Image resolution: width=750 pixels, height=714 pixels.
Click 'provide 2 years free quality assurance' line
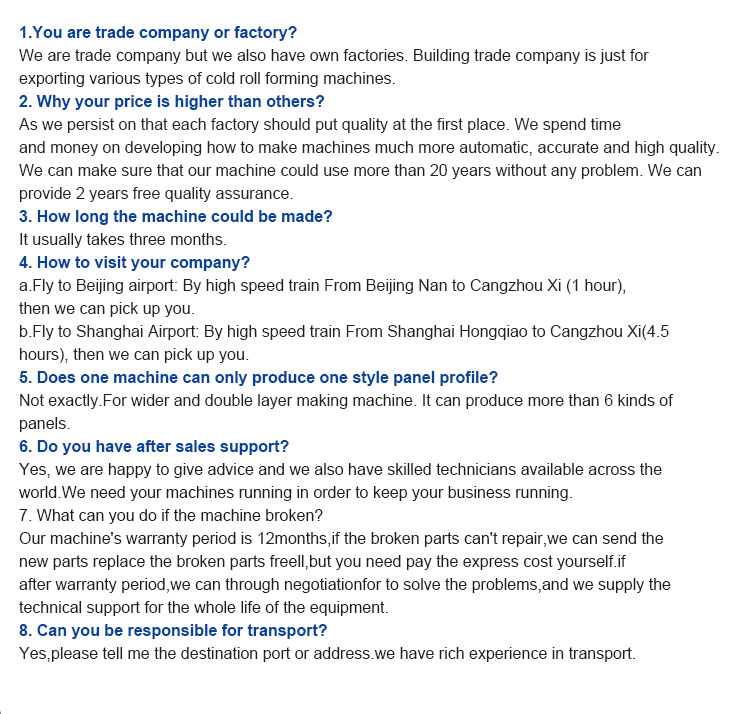(156, 194)
